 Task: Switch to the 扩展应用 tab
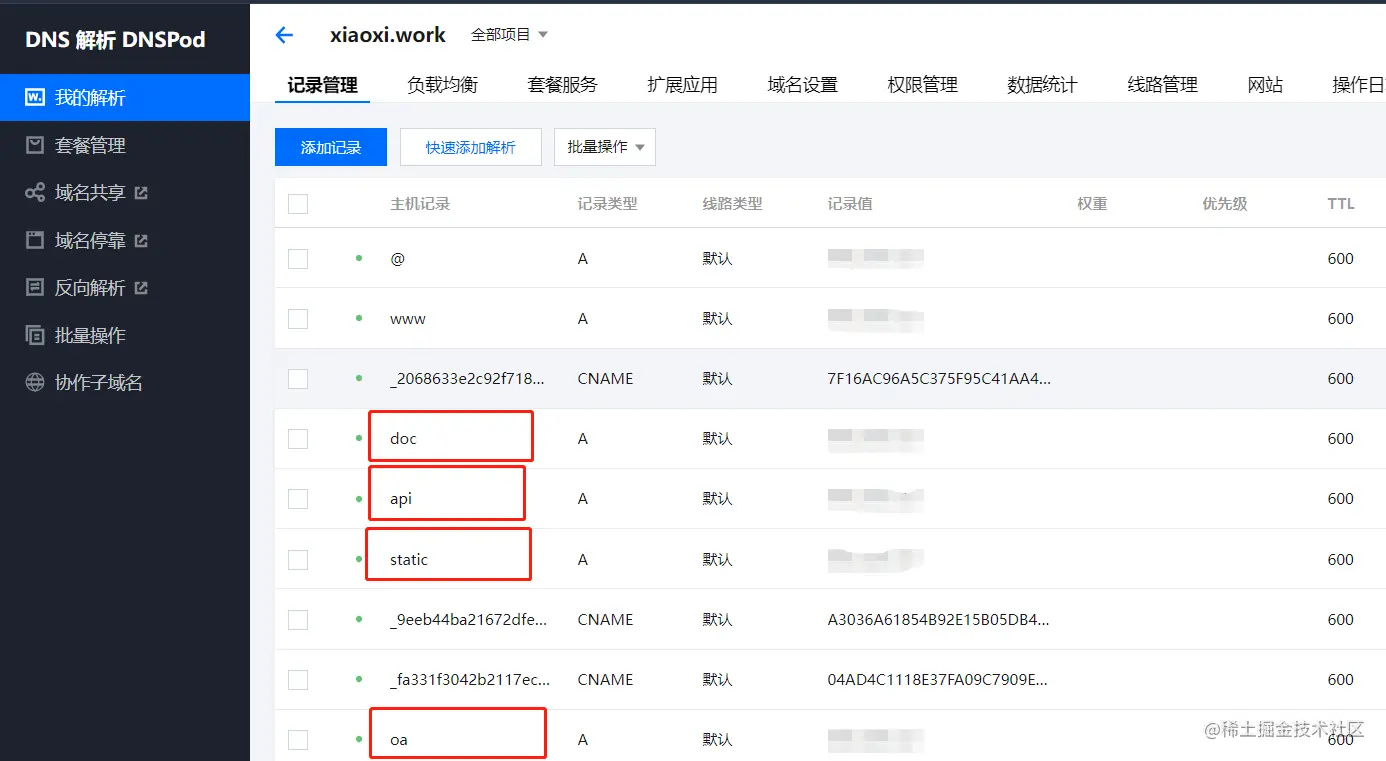[682, 85]
